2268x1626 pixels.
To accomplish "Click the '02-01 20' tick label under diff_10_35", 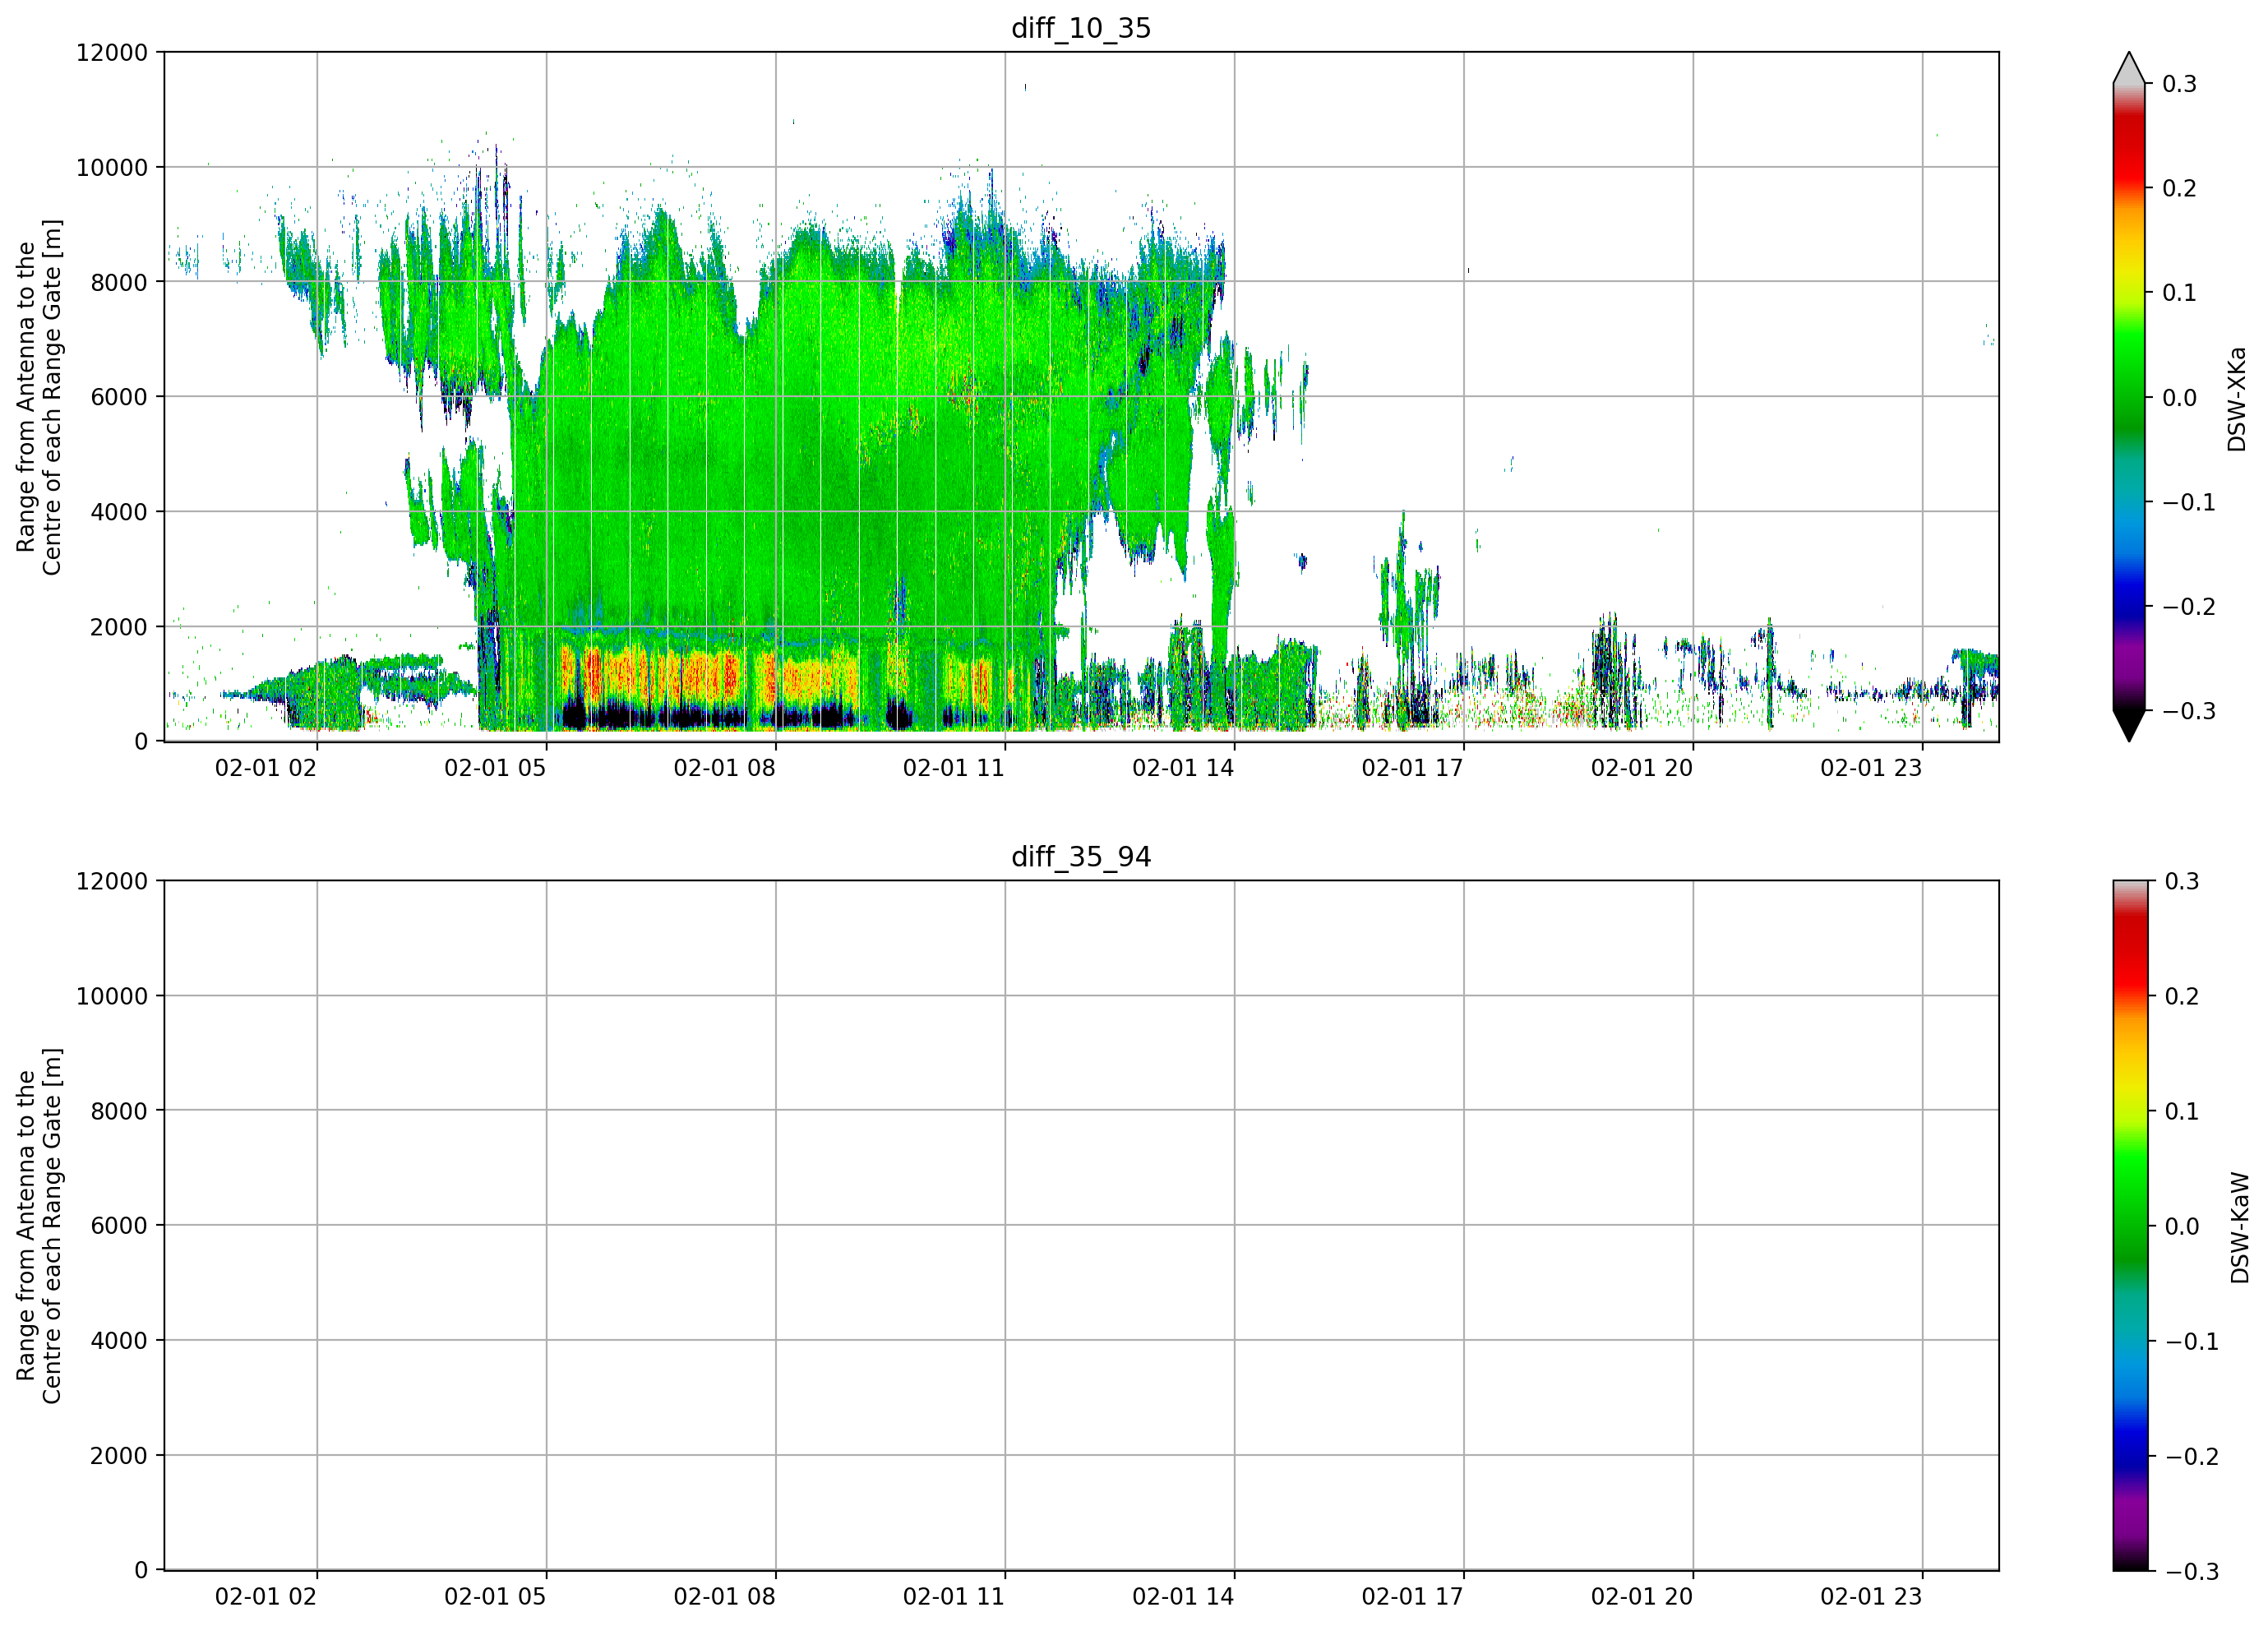I will 1642,768.
